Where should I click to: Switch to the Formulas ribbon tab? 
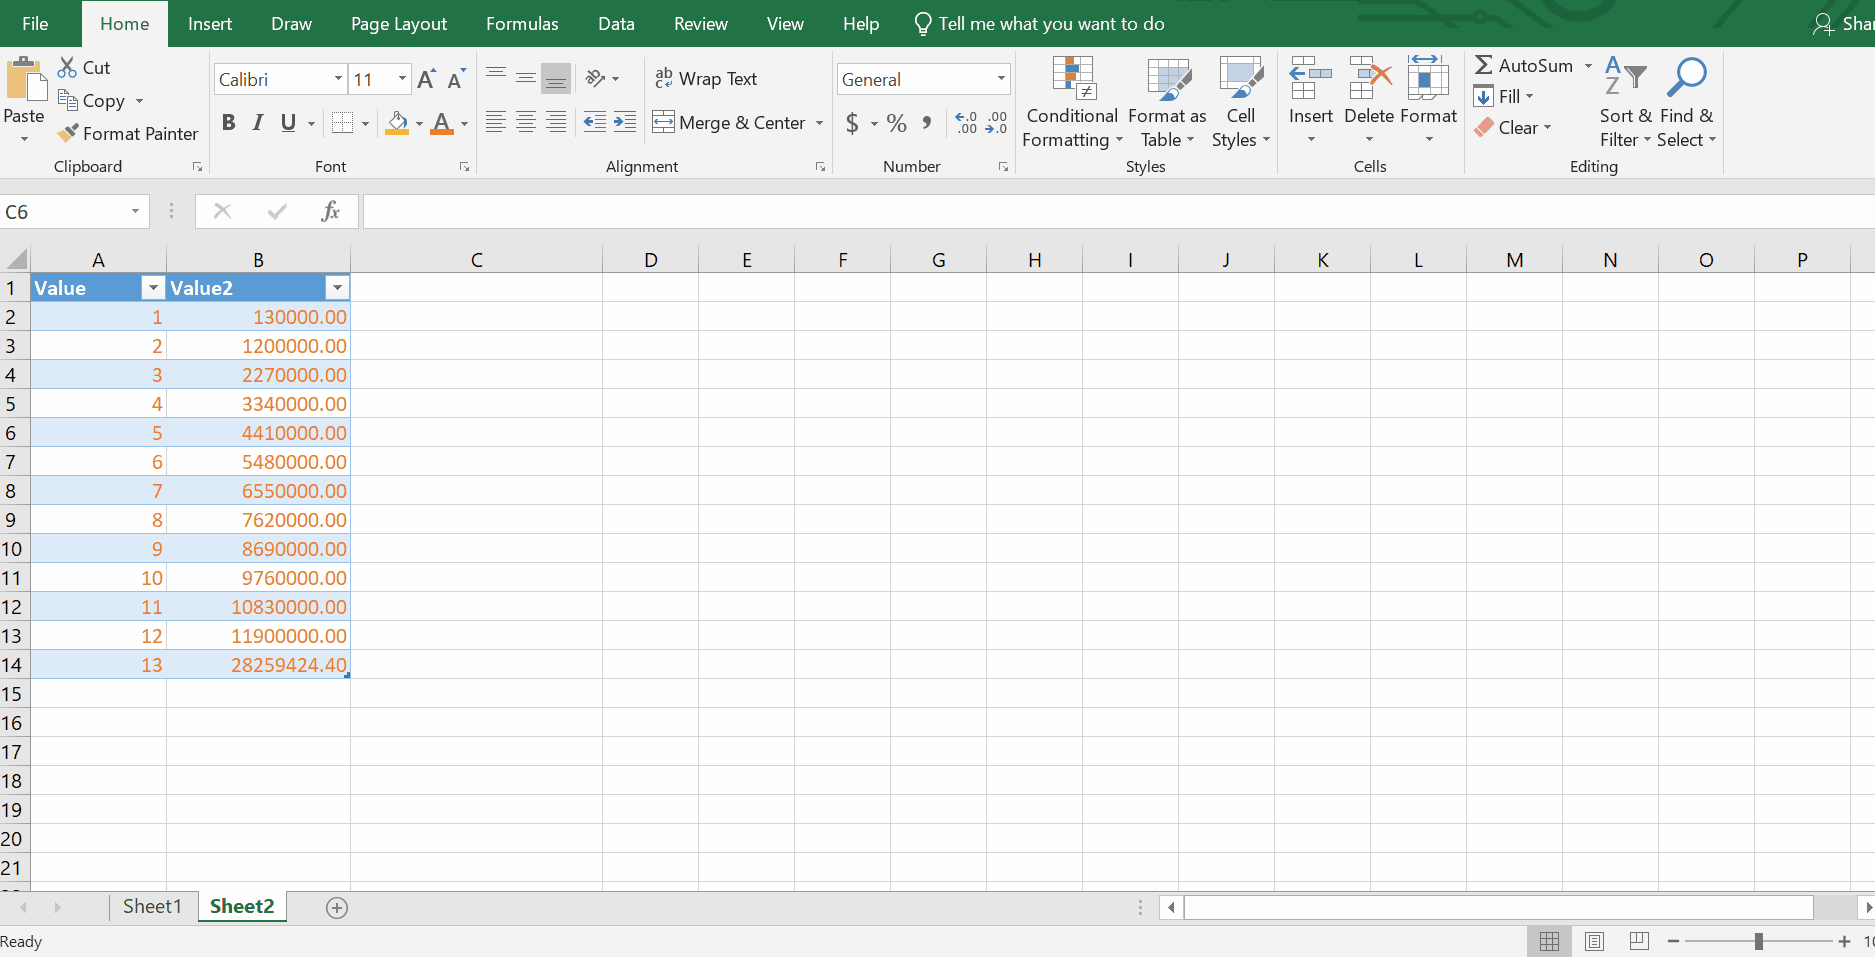point(521,23)
